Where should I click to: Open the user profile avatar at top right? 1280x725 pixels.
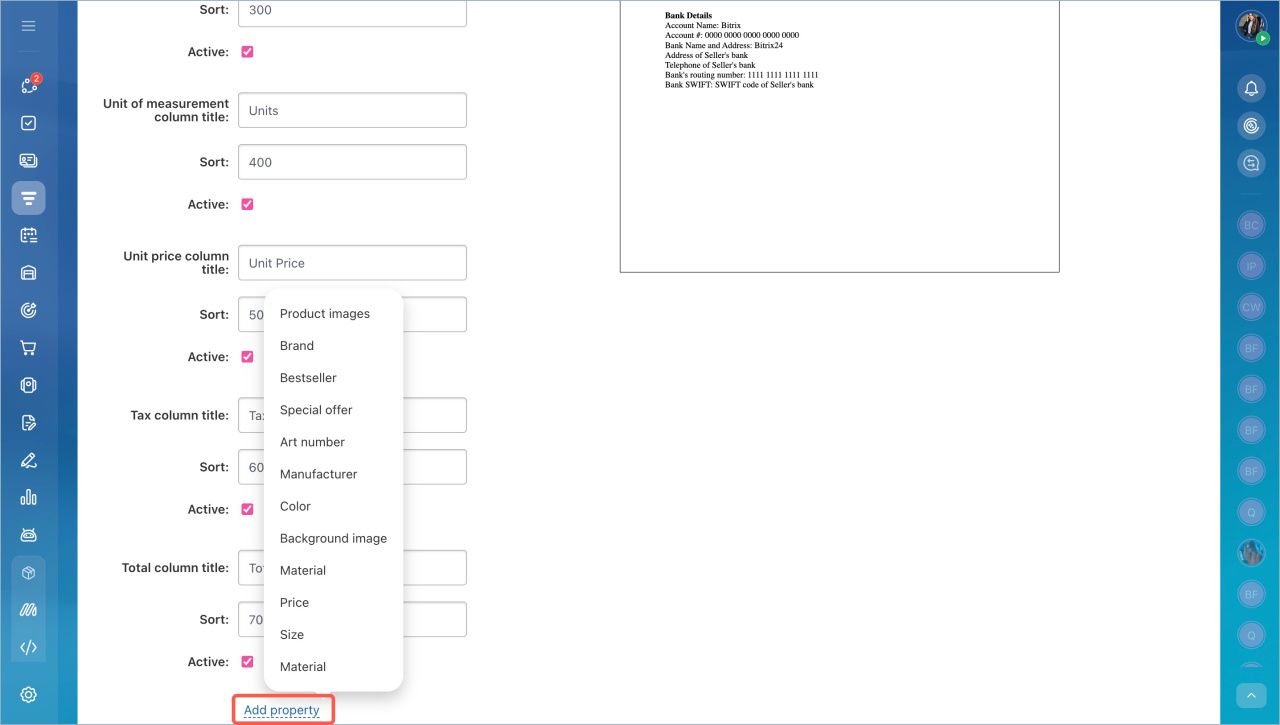(1250, 26)
